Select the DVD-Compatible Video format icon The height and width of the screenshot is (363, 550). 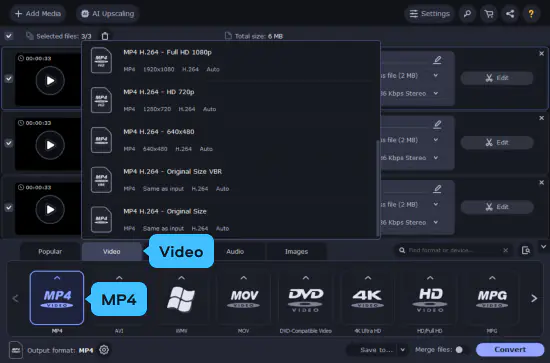tap(306, 298)
